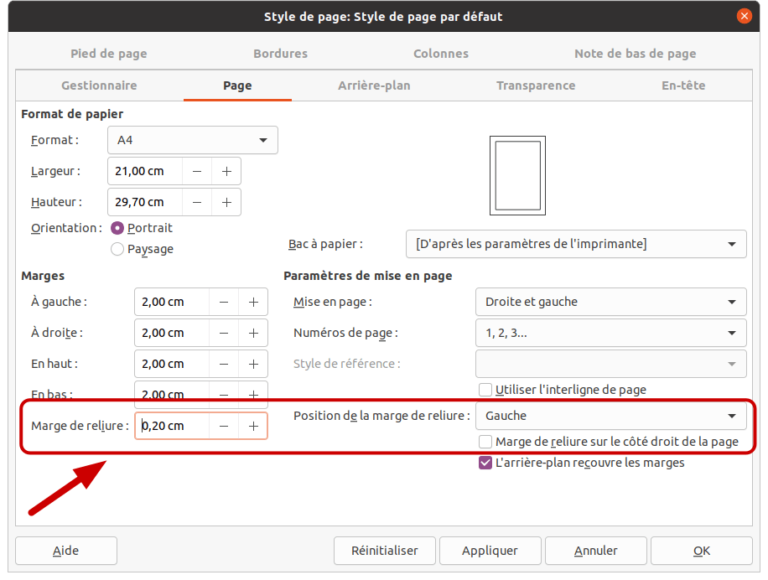Switch to Arrière-plan tab
The height and width of the screenshot is (580, 768).
point(374,86)
